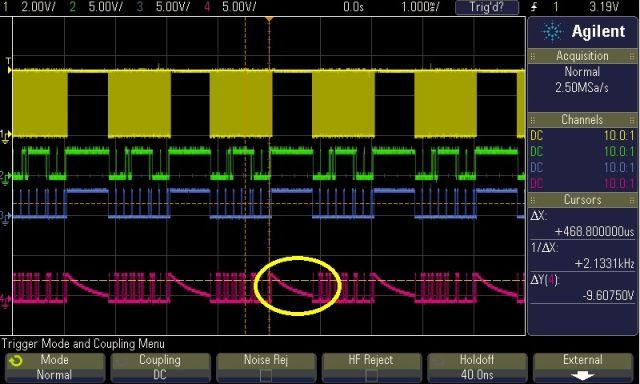
Task: Click the timebase per division value
Action: coord(420,7)
